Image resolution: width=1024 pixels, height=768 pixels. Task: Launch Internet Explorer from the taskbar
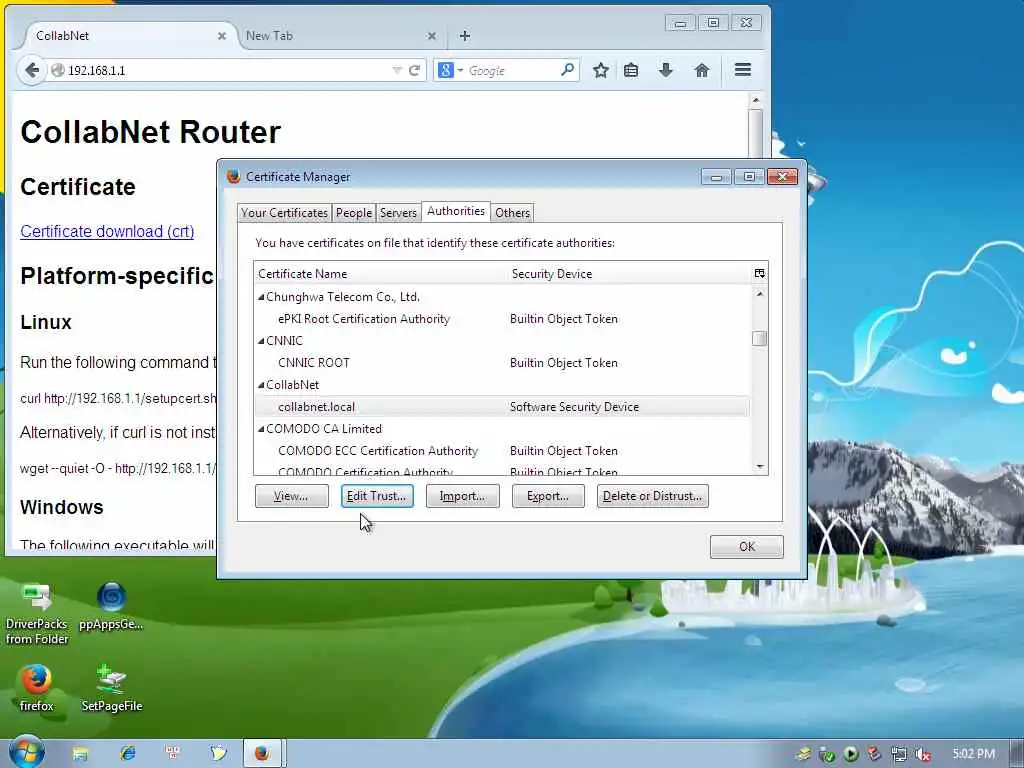tap(127, 754)
